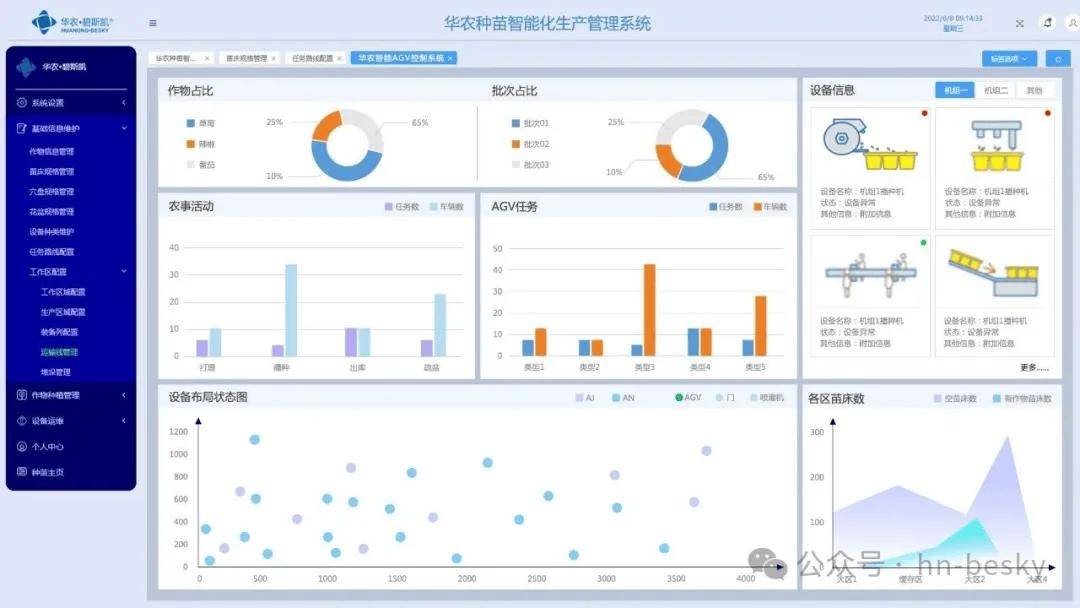Toggle the 批次01 legend entry

pos(530,123)
